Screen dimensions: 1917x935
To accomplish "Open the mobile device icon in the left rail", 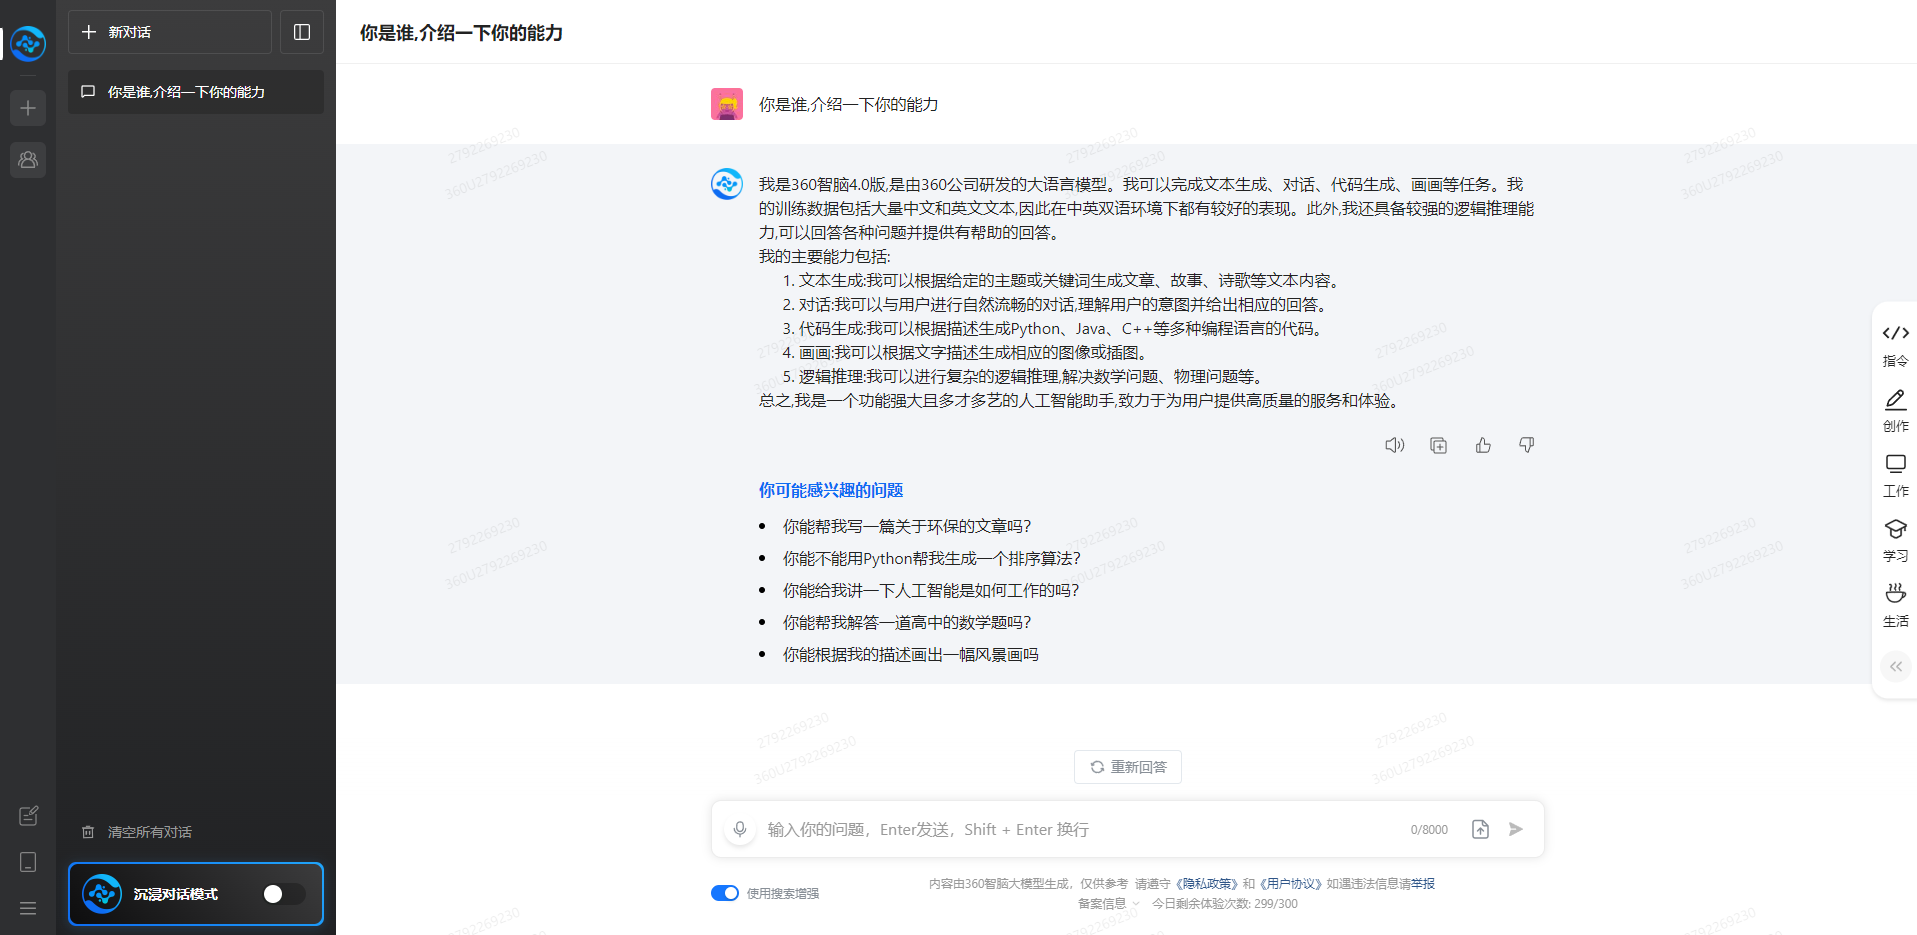I will 28,862.
